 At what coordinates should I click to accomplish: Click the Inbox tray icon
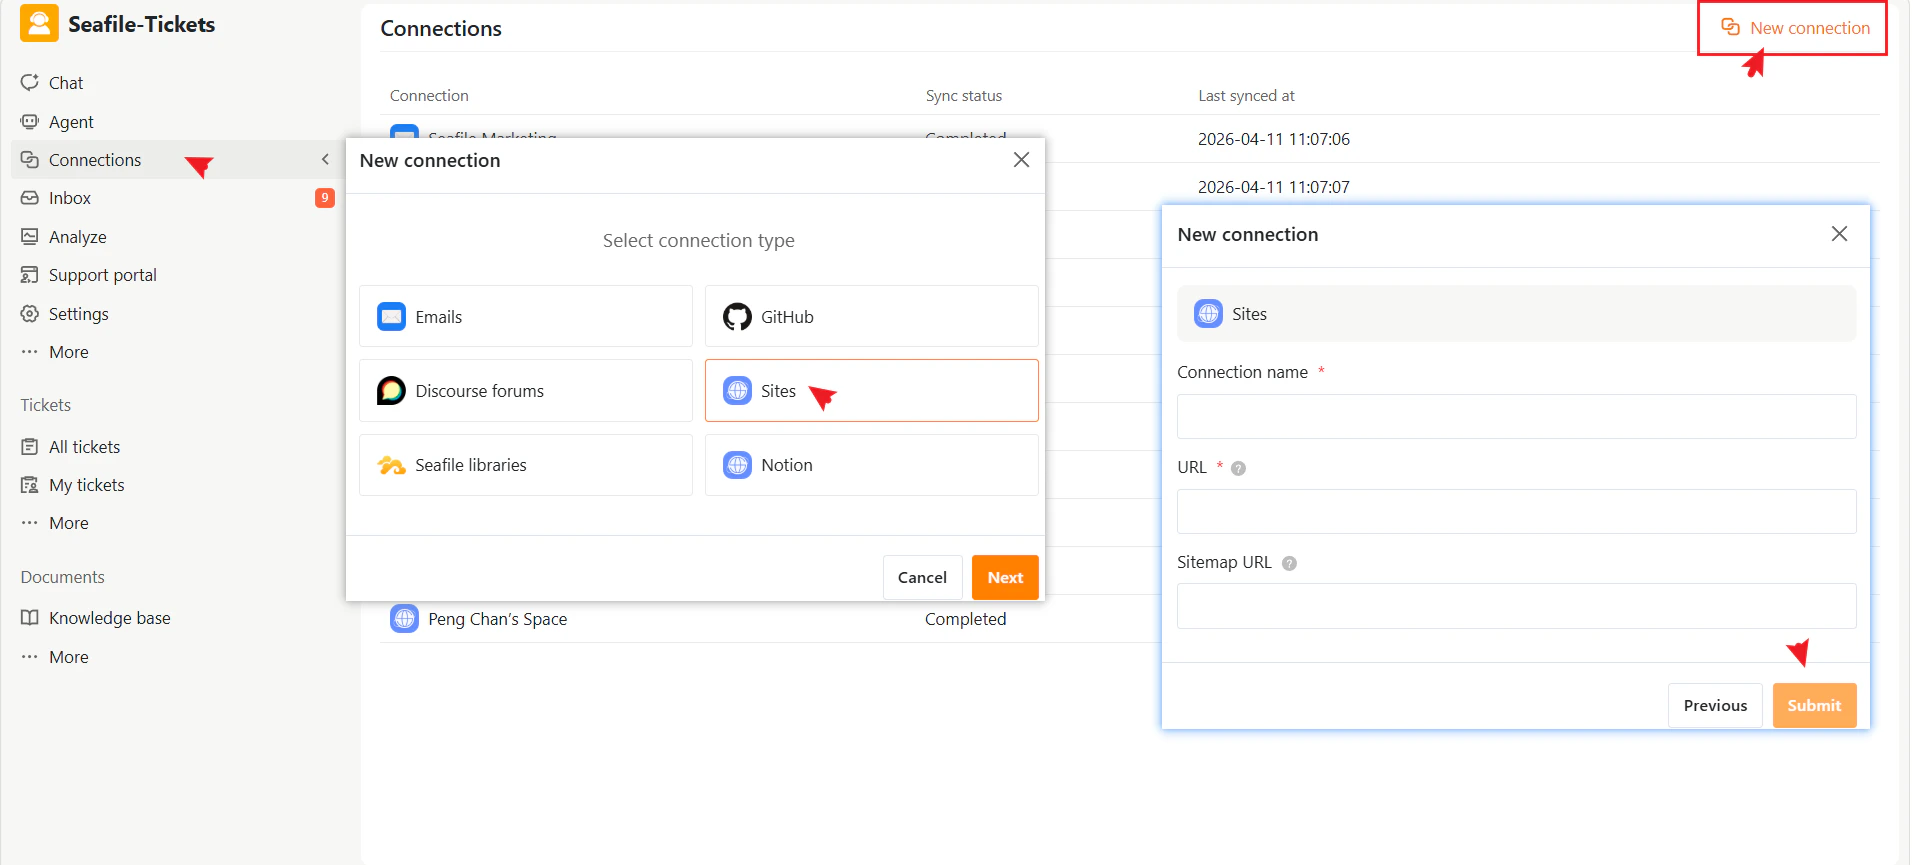[30, 198]
